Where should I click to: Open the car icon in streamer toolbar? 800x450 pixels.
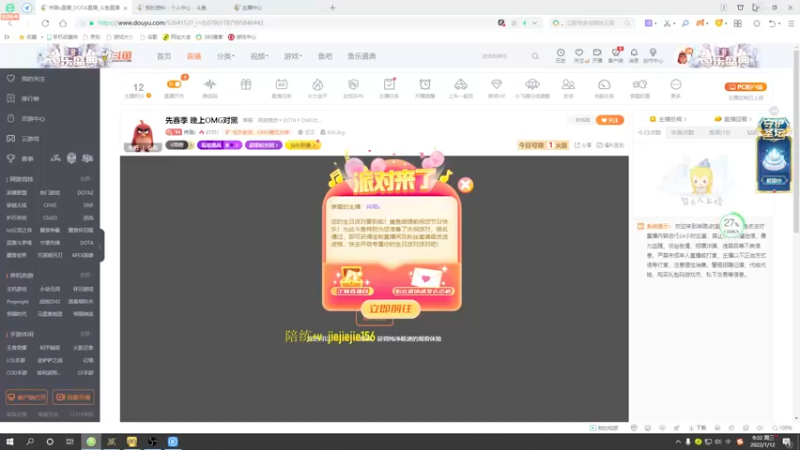click(x=461, y=84)
